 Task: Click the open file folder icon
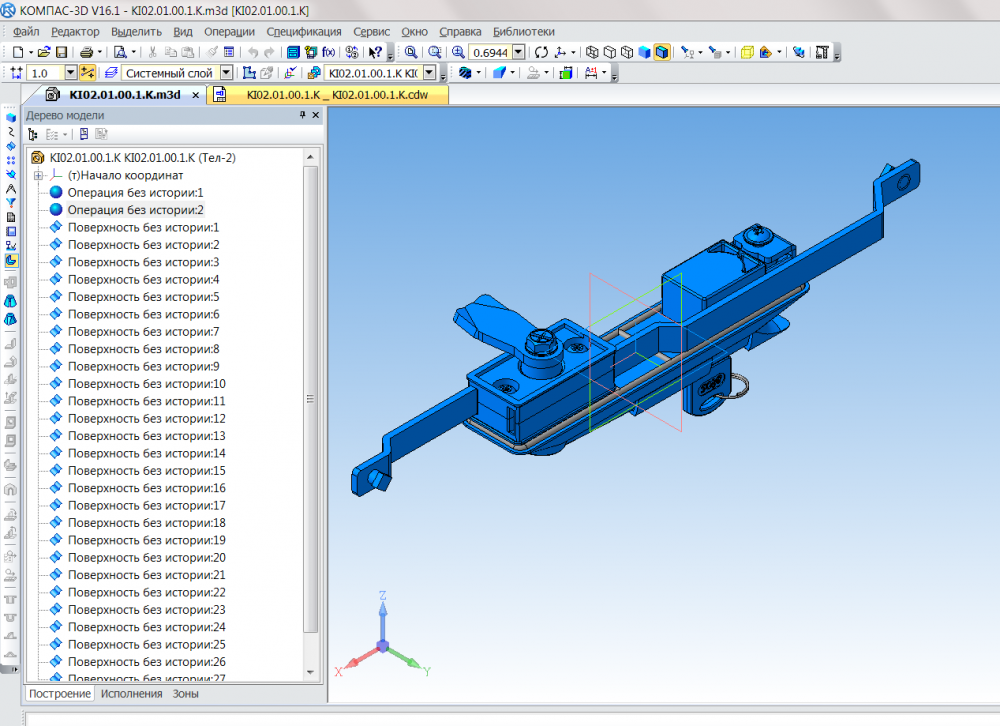pos(43,52)
